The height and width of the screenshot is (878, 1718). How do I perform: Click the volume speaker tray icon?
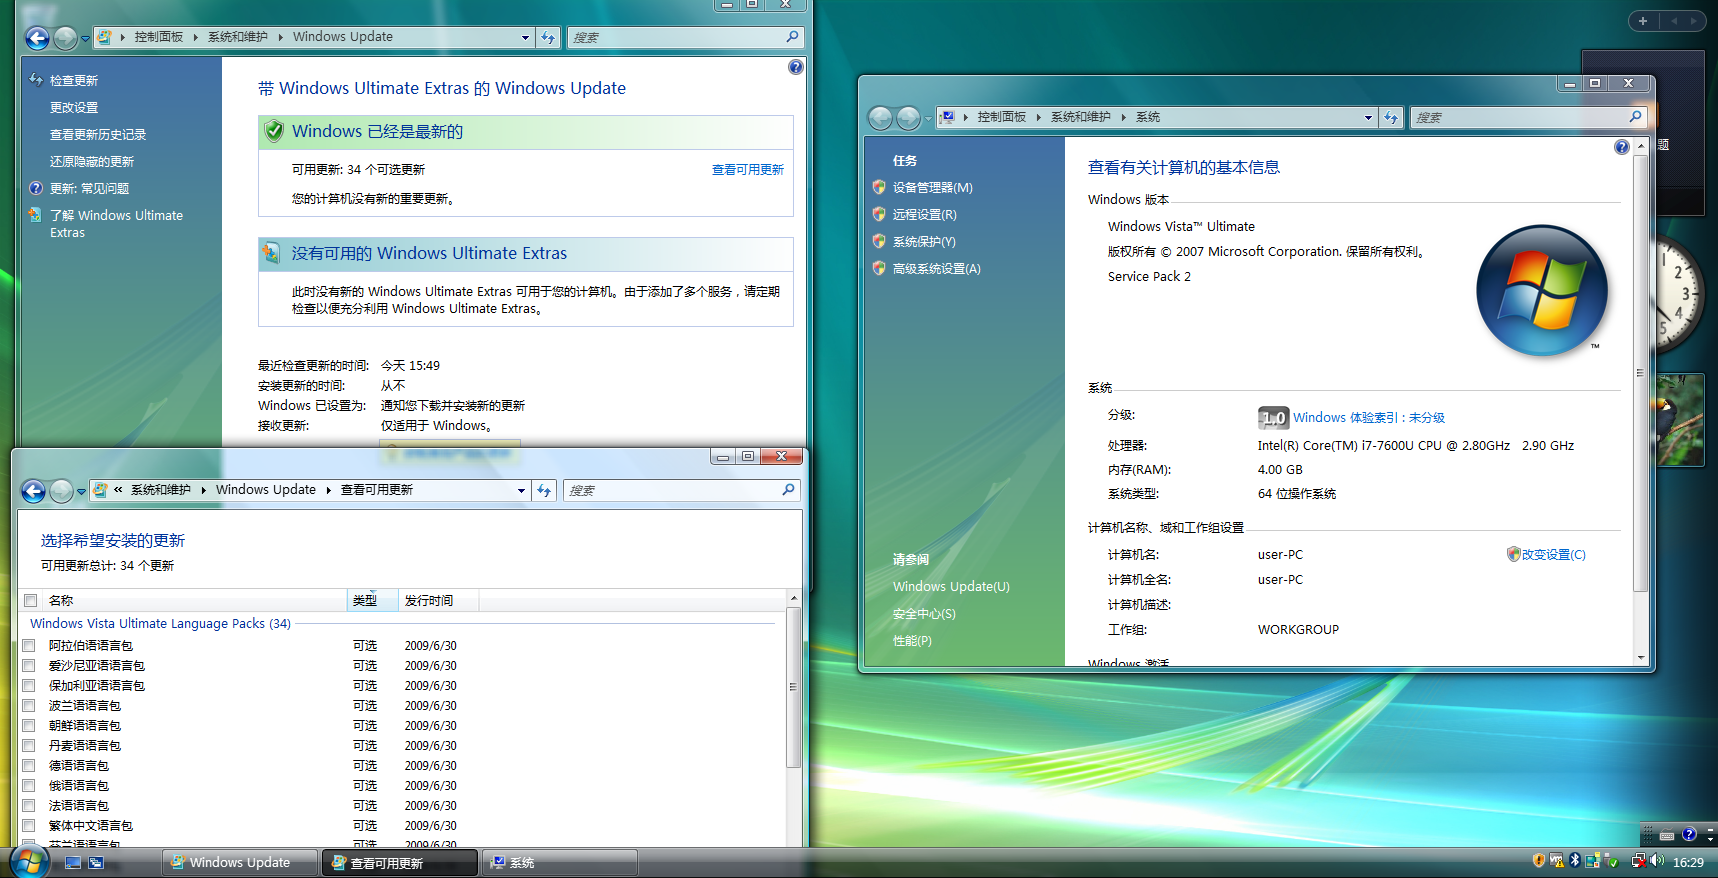click(1657, 860)
